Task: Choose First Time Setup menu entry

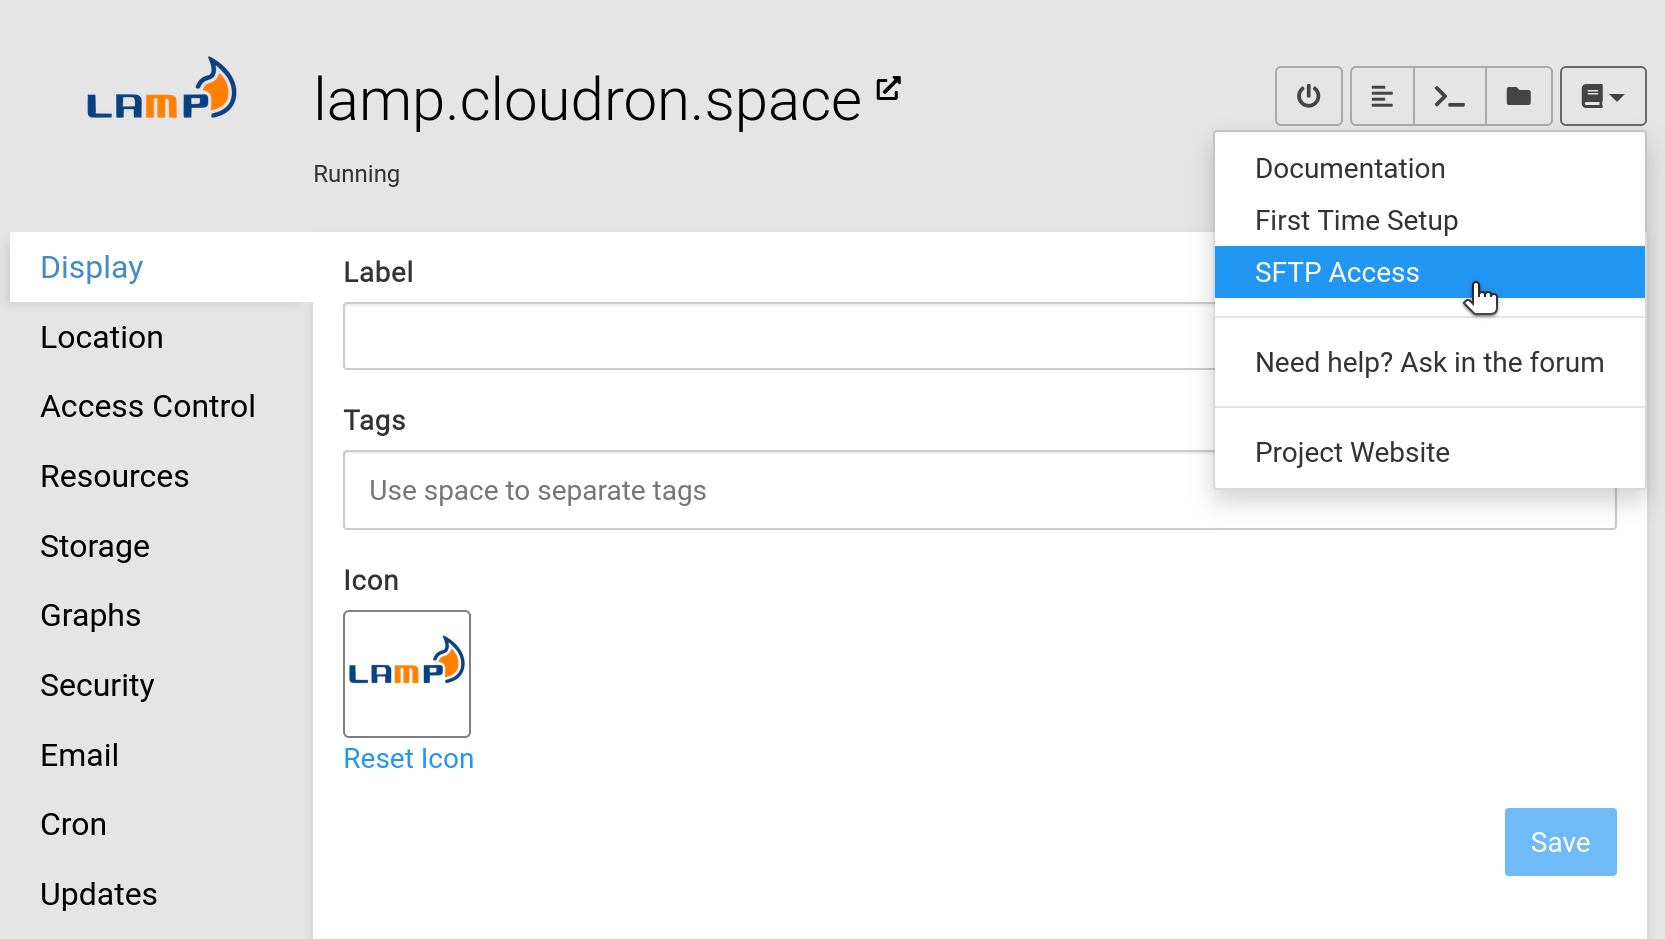Action: pyautogui.click(x=1355, y=221)
